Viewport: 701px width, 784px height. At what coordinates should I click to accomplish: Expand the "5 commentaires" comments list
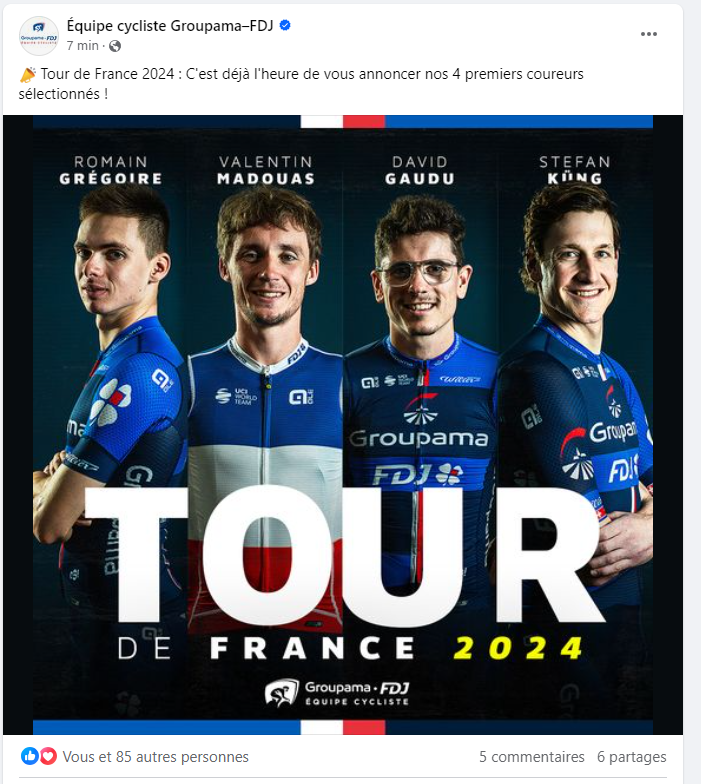[x=532, y=757]
